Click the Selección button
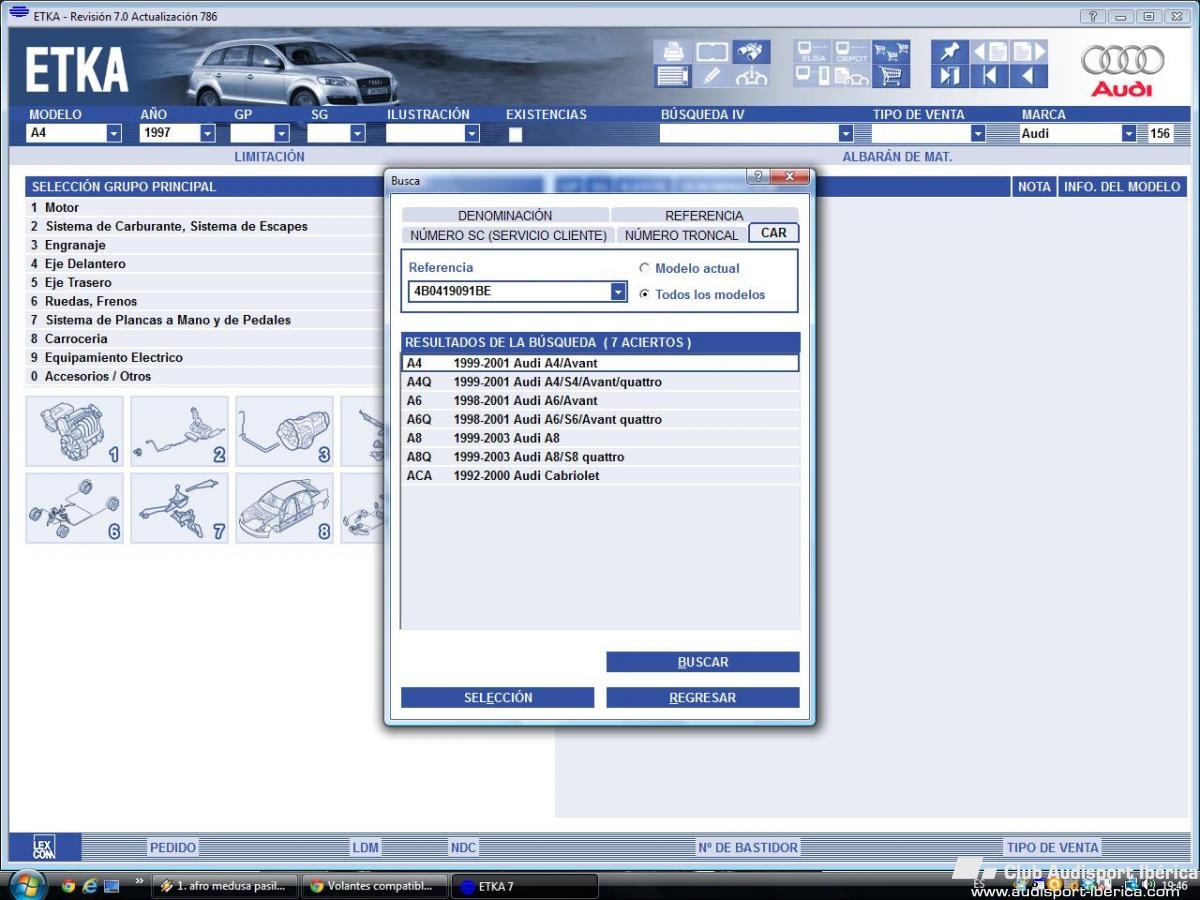Viewport: 1200px width, 900px height. coord(498,698)
